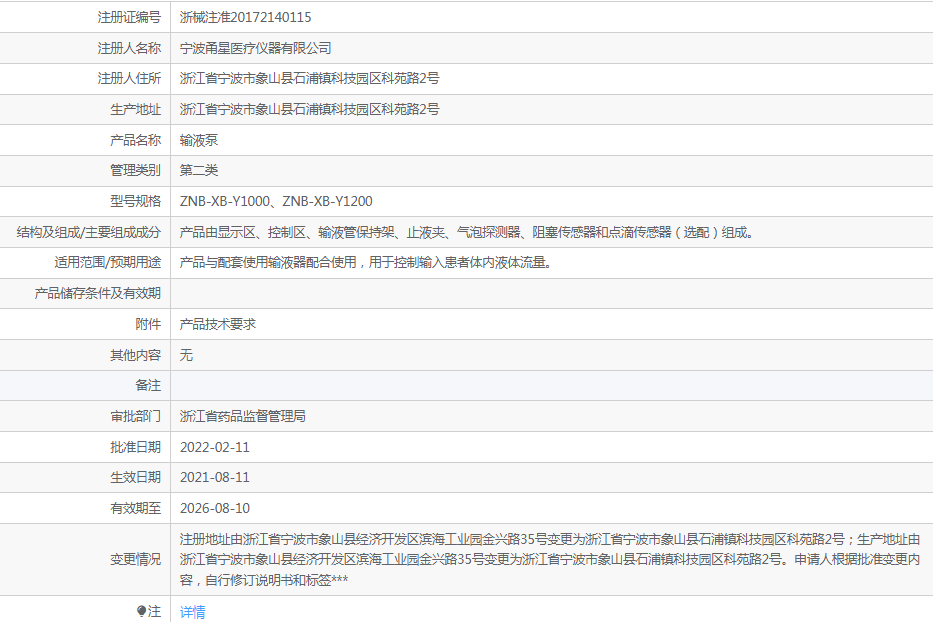This screenshot has width=933, height=622.
Task: Click the 生产地址 label
Action: [x=136, y=110]
